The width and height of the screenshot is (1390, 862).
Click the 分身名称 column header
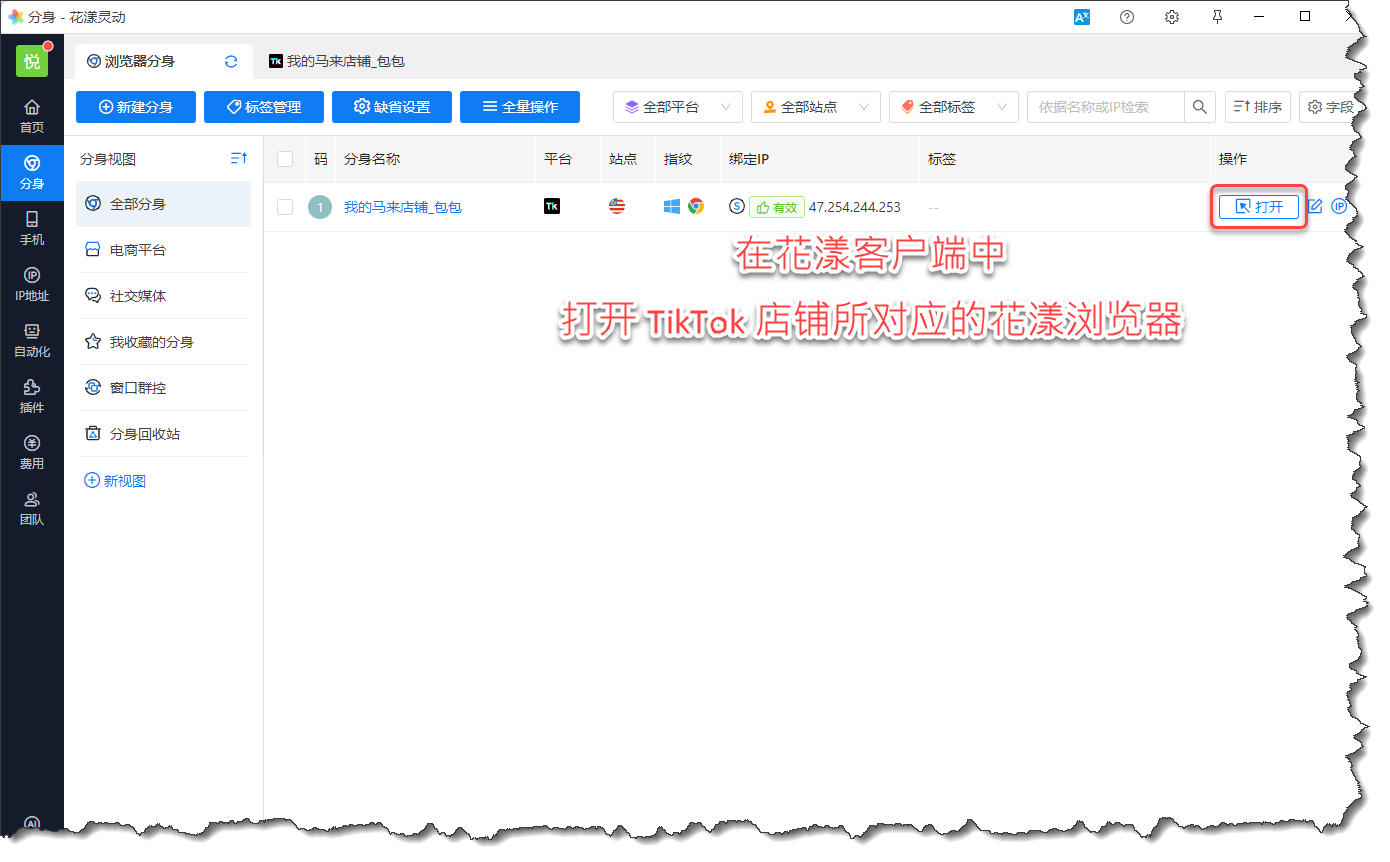point(372,159)
